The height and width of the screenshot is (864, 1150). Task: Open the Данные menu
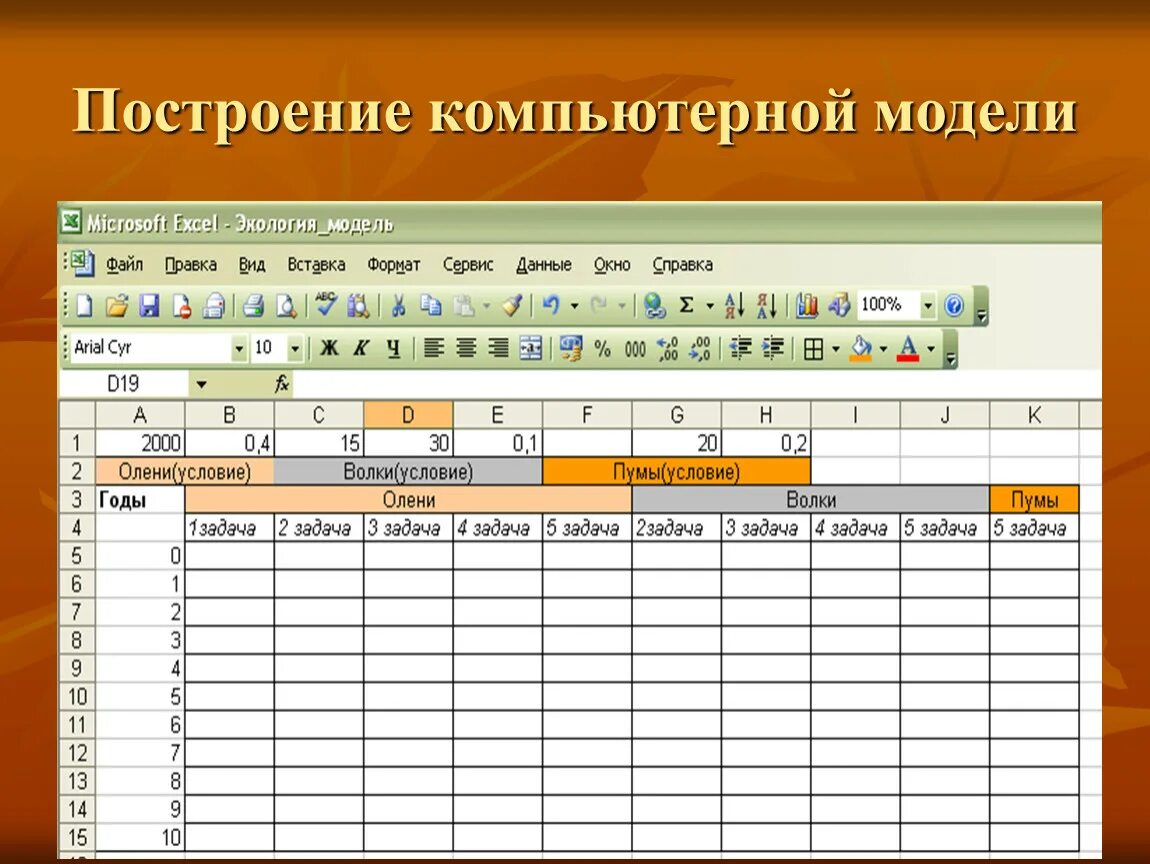click(x=543, y=264)
